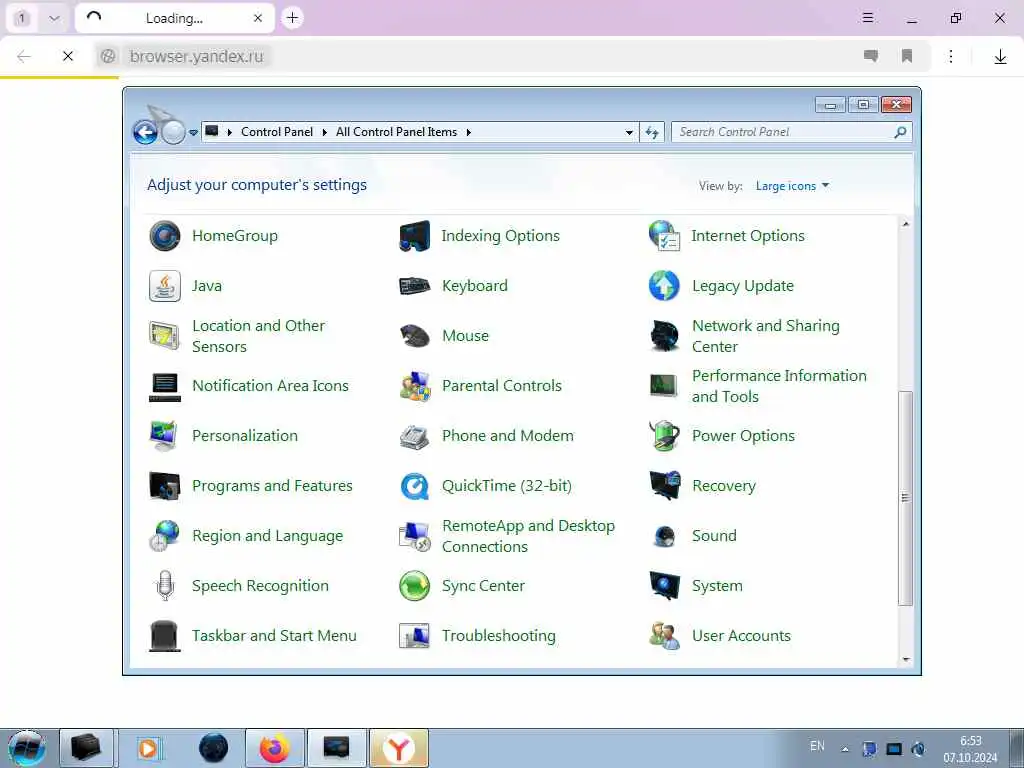Click the EN language indicator
1024x768 pixels.
tap(817, 746)
